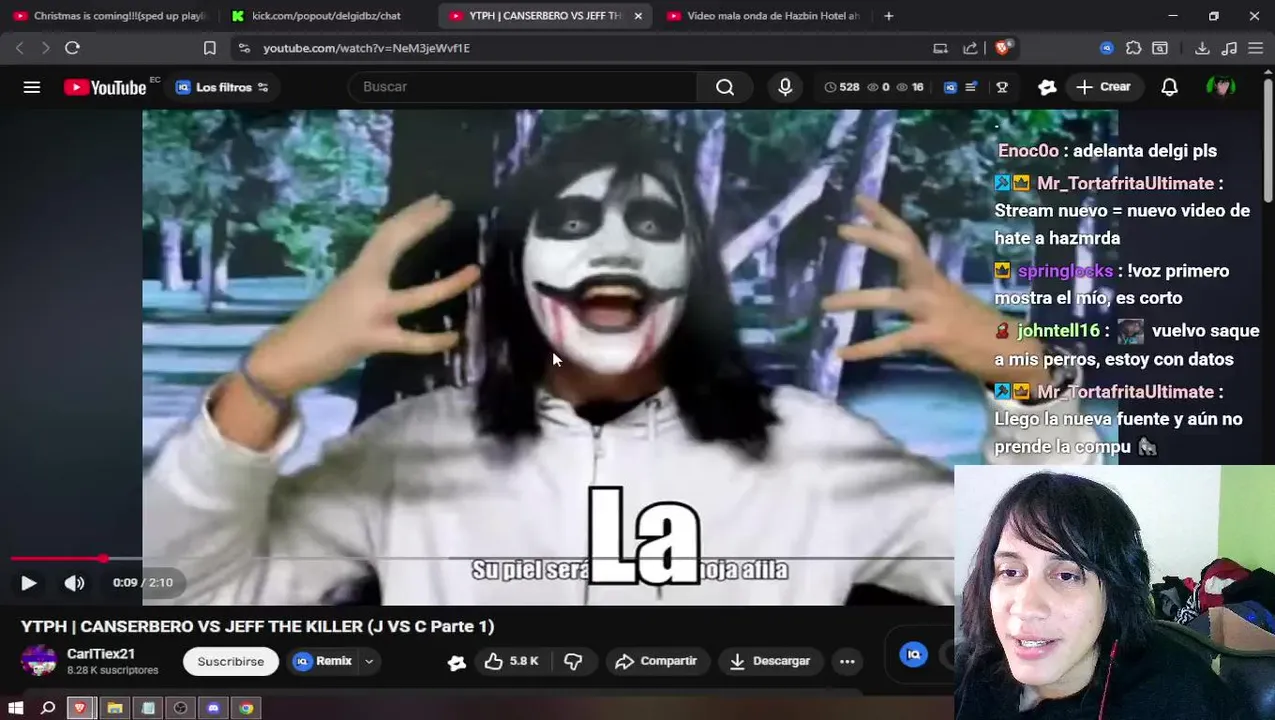Image resolution: width=1275 pixels, height=720 pixels.
Task: Open the browser main menu
Action: coord(1256,47)
